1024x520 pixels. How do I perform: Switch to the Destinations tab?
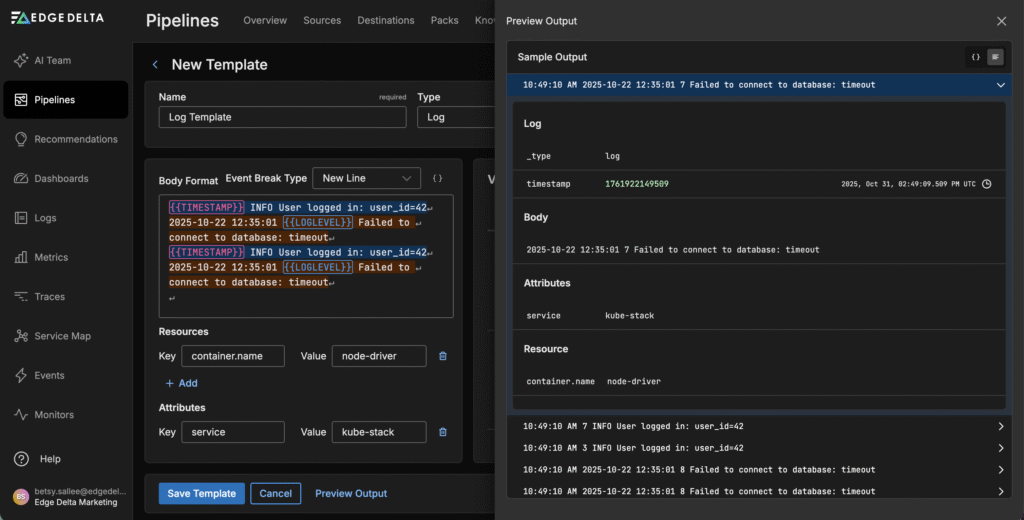pyautogui.click(x=385, y=20)
